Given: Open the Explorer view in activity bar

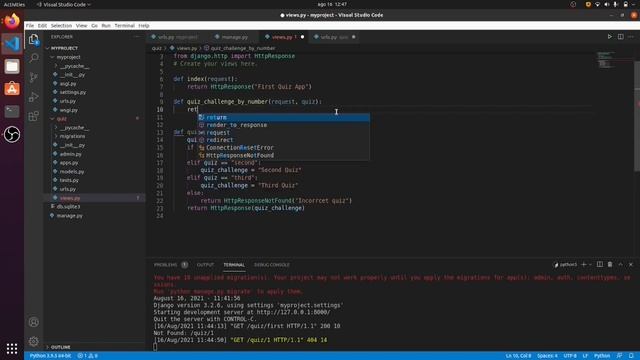Looking at the screenshot, I should pyautogui.click(x=34, y=39).
